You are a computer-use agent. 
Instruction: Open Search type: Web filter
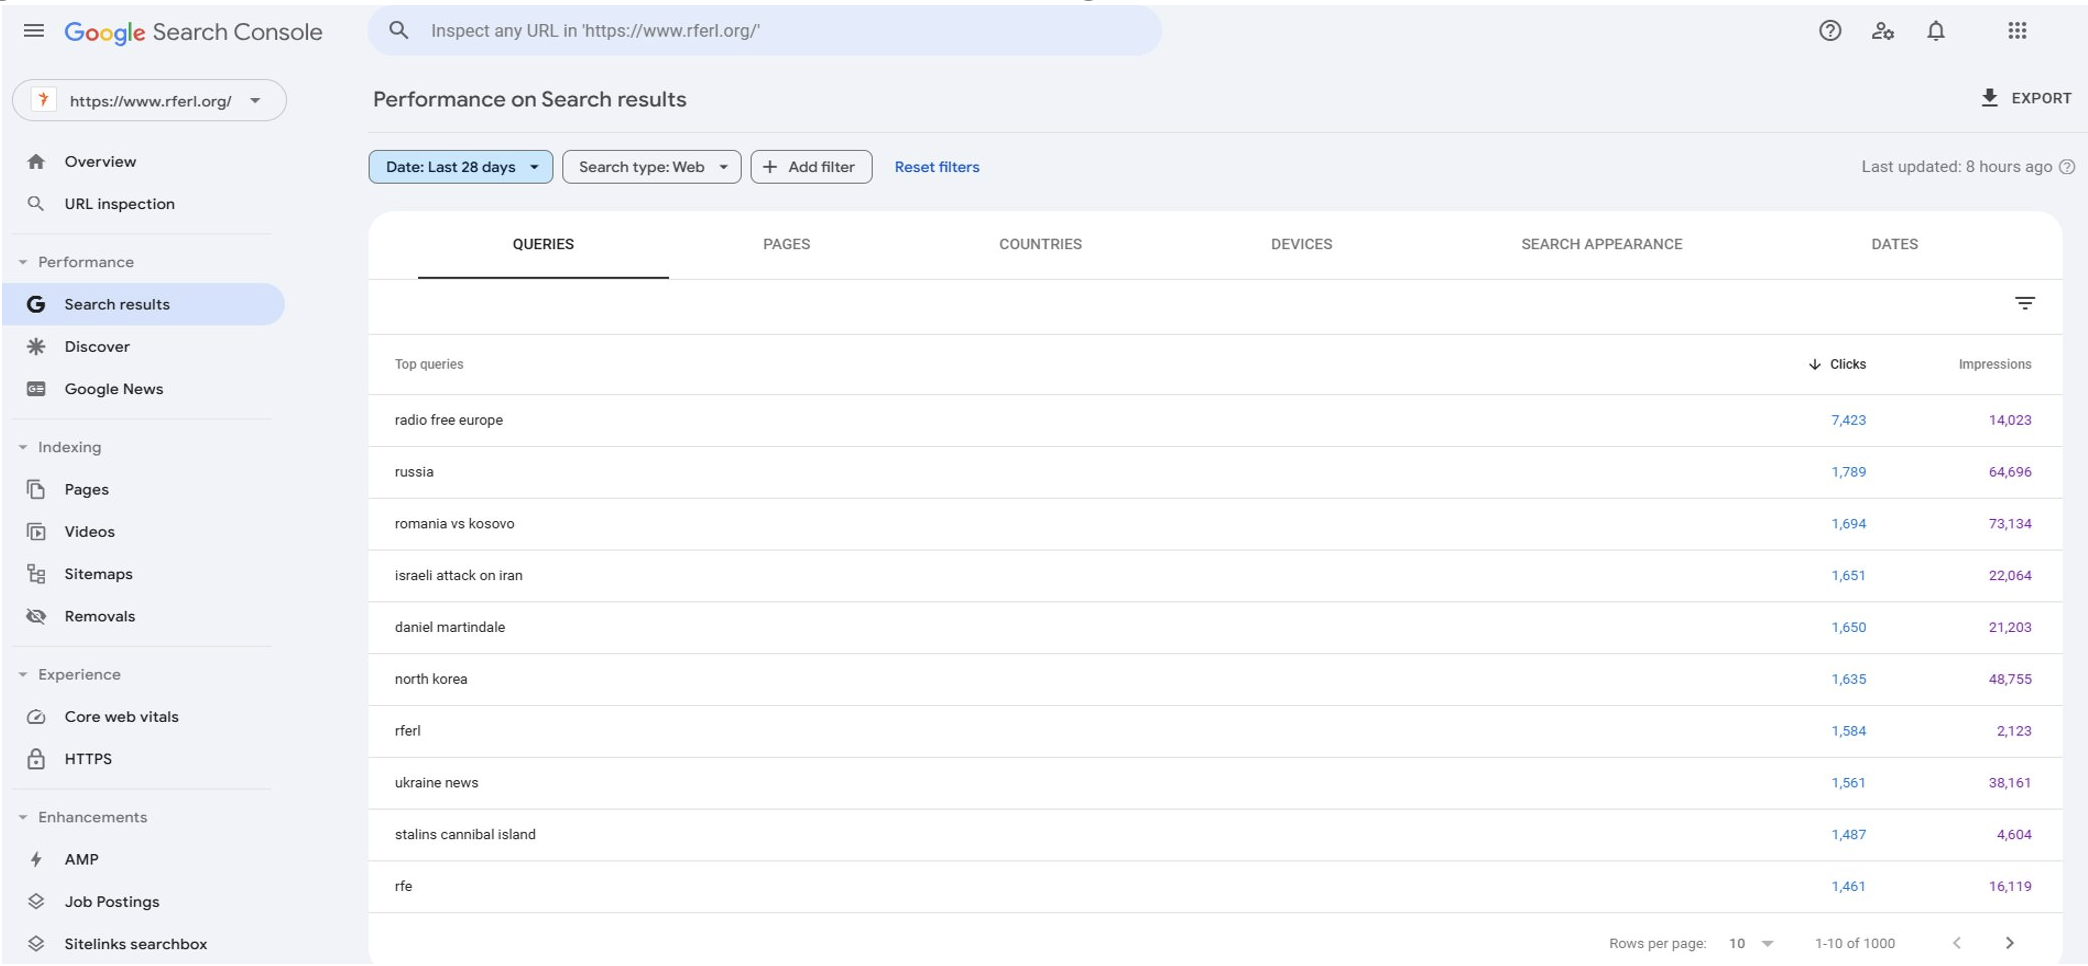tap(651, 167)
